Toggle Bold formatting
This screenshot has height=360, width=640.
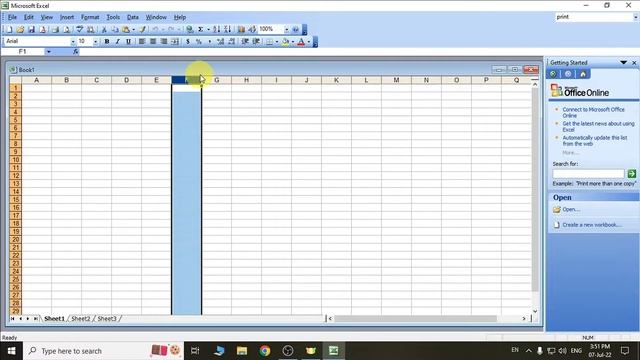pyautogui.click(x=107, y=41)
